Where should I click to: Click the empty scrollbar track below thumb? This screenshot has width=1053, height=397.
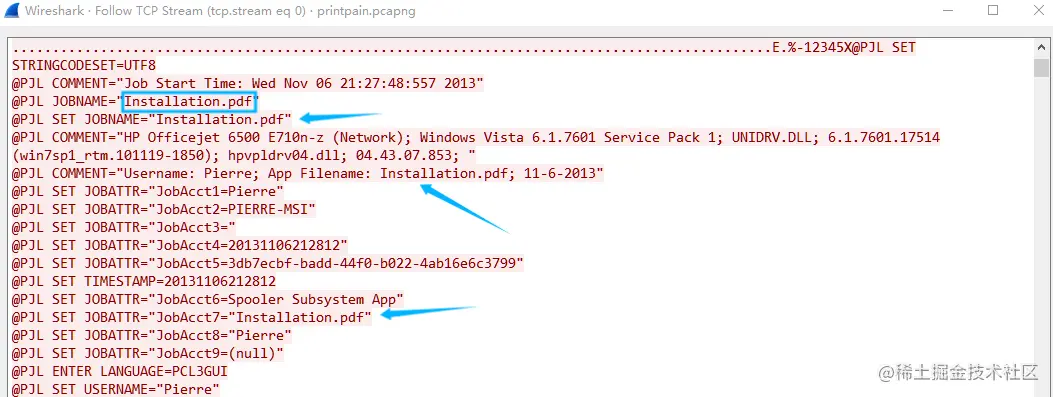(x=1041, y=235)
